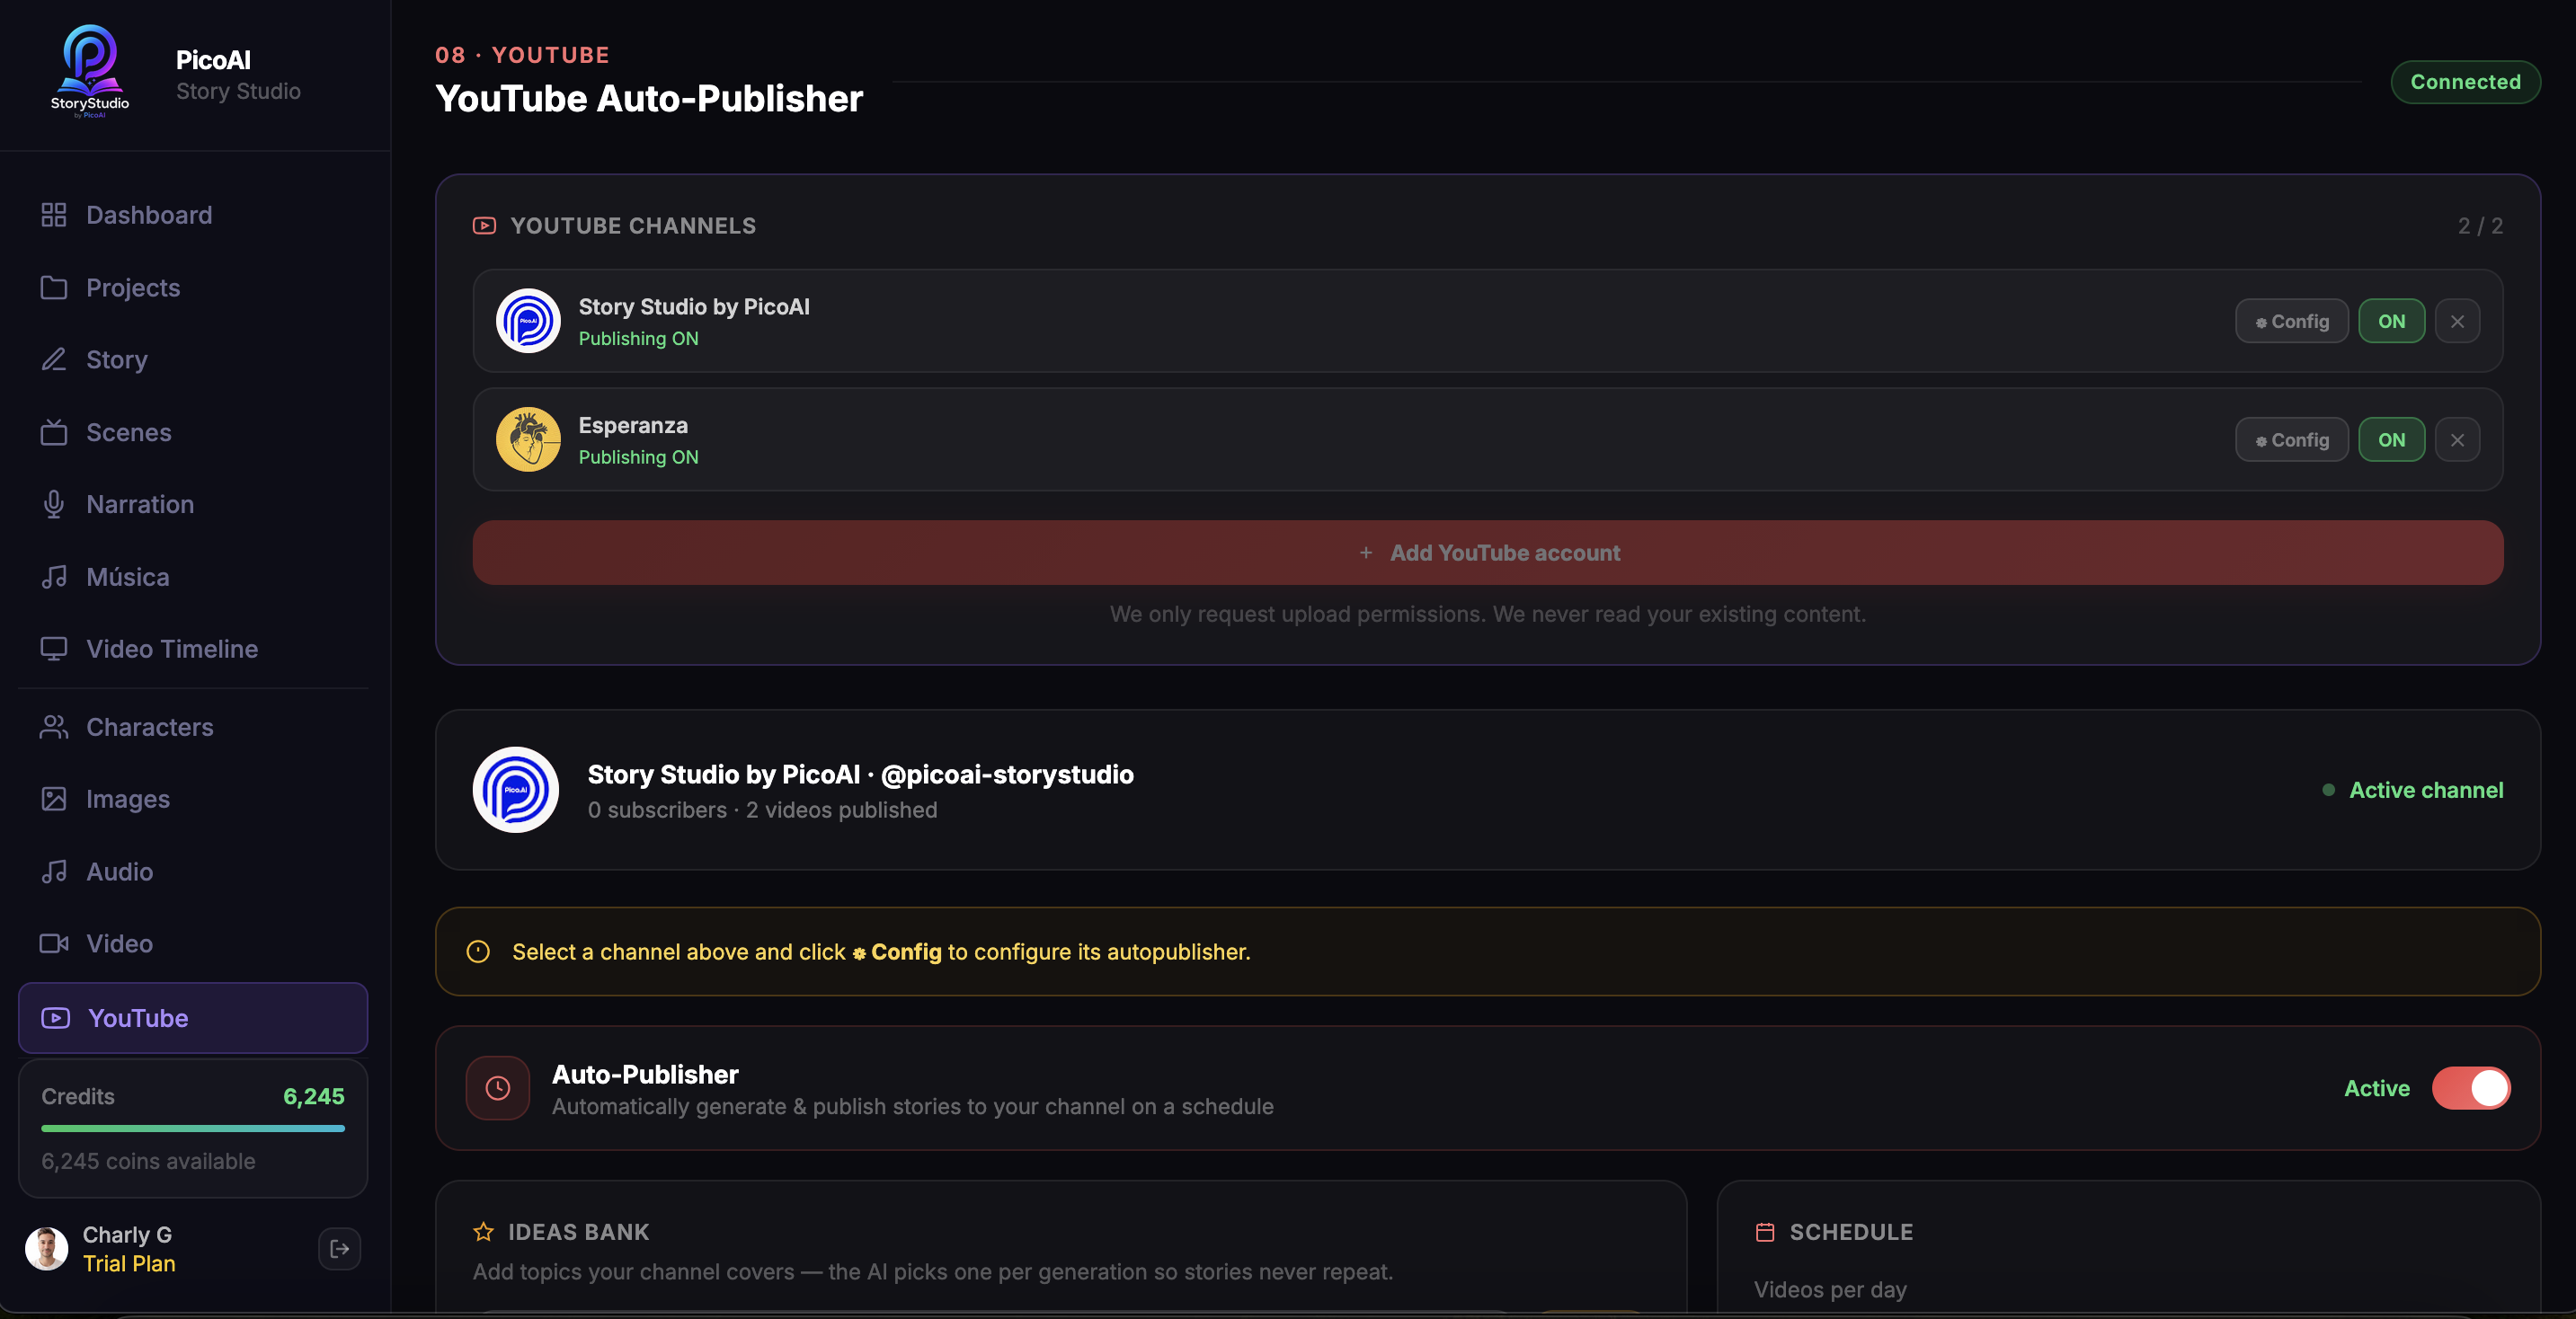Click the Música note icon

[54, 577]
